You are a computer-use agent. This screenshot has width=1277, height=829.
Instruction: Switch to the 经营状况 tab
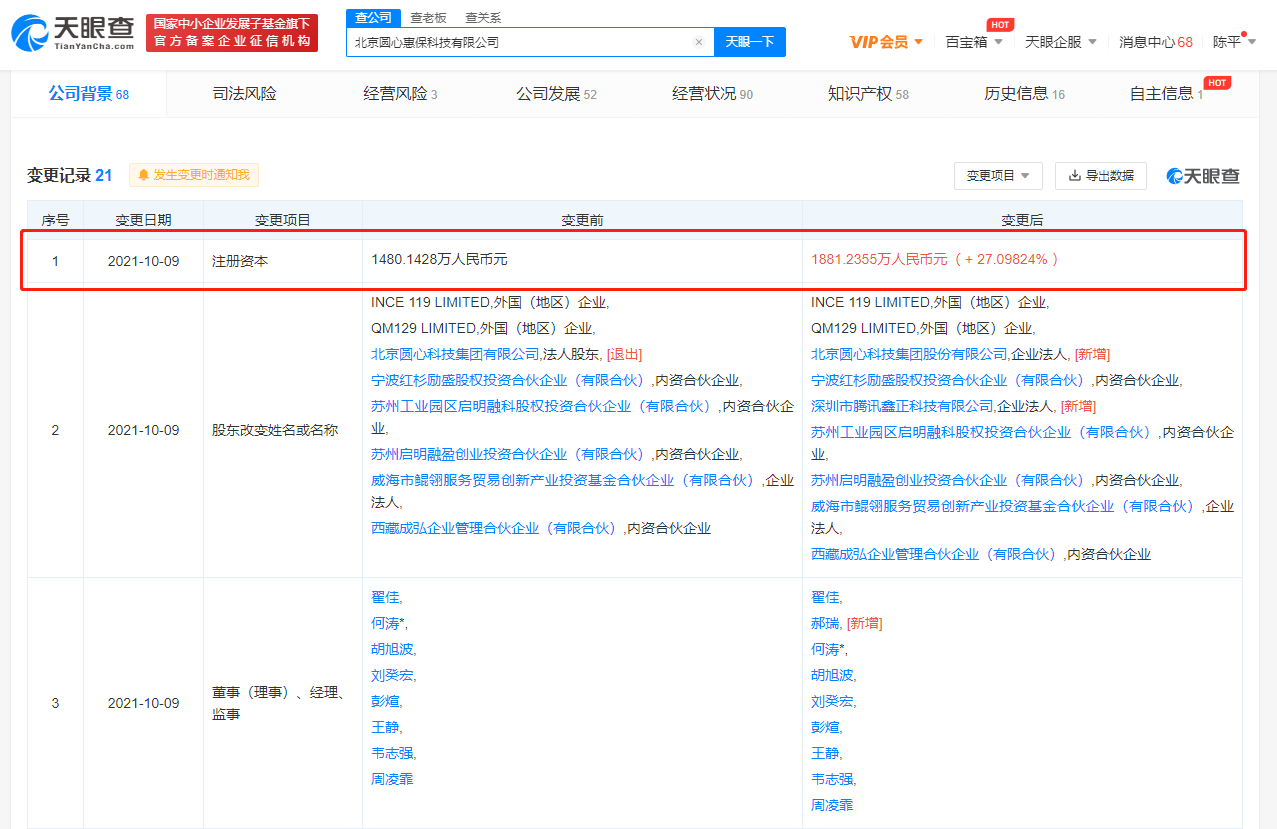pos(712,94)
